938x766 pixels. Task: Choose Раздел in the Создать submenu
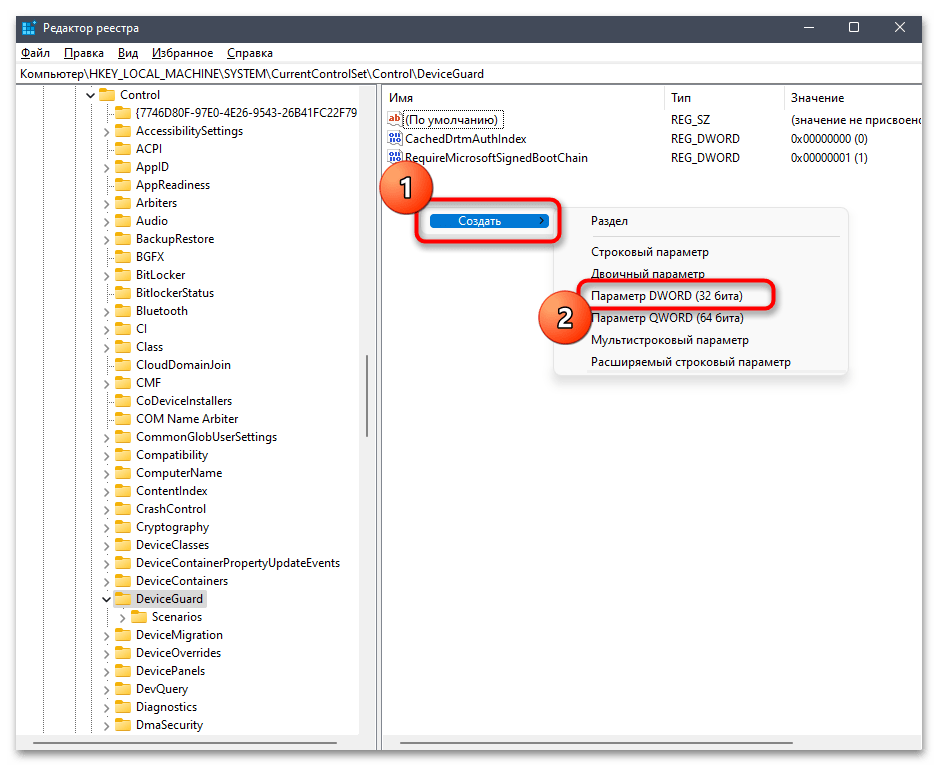tap(610, 221)
